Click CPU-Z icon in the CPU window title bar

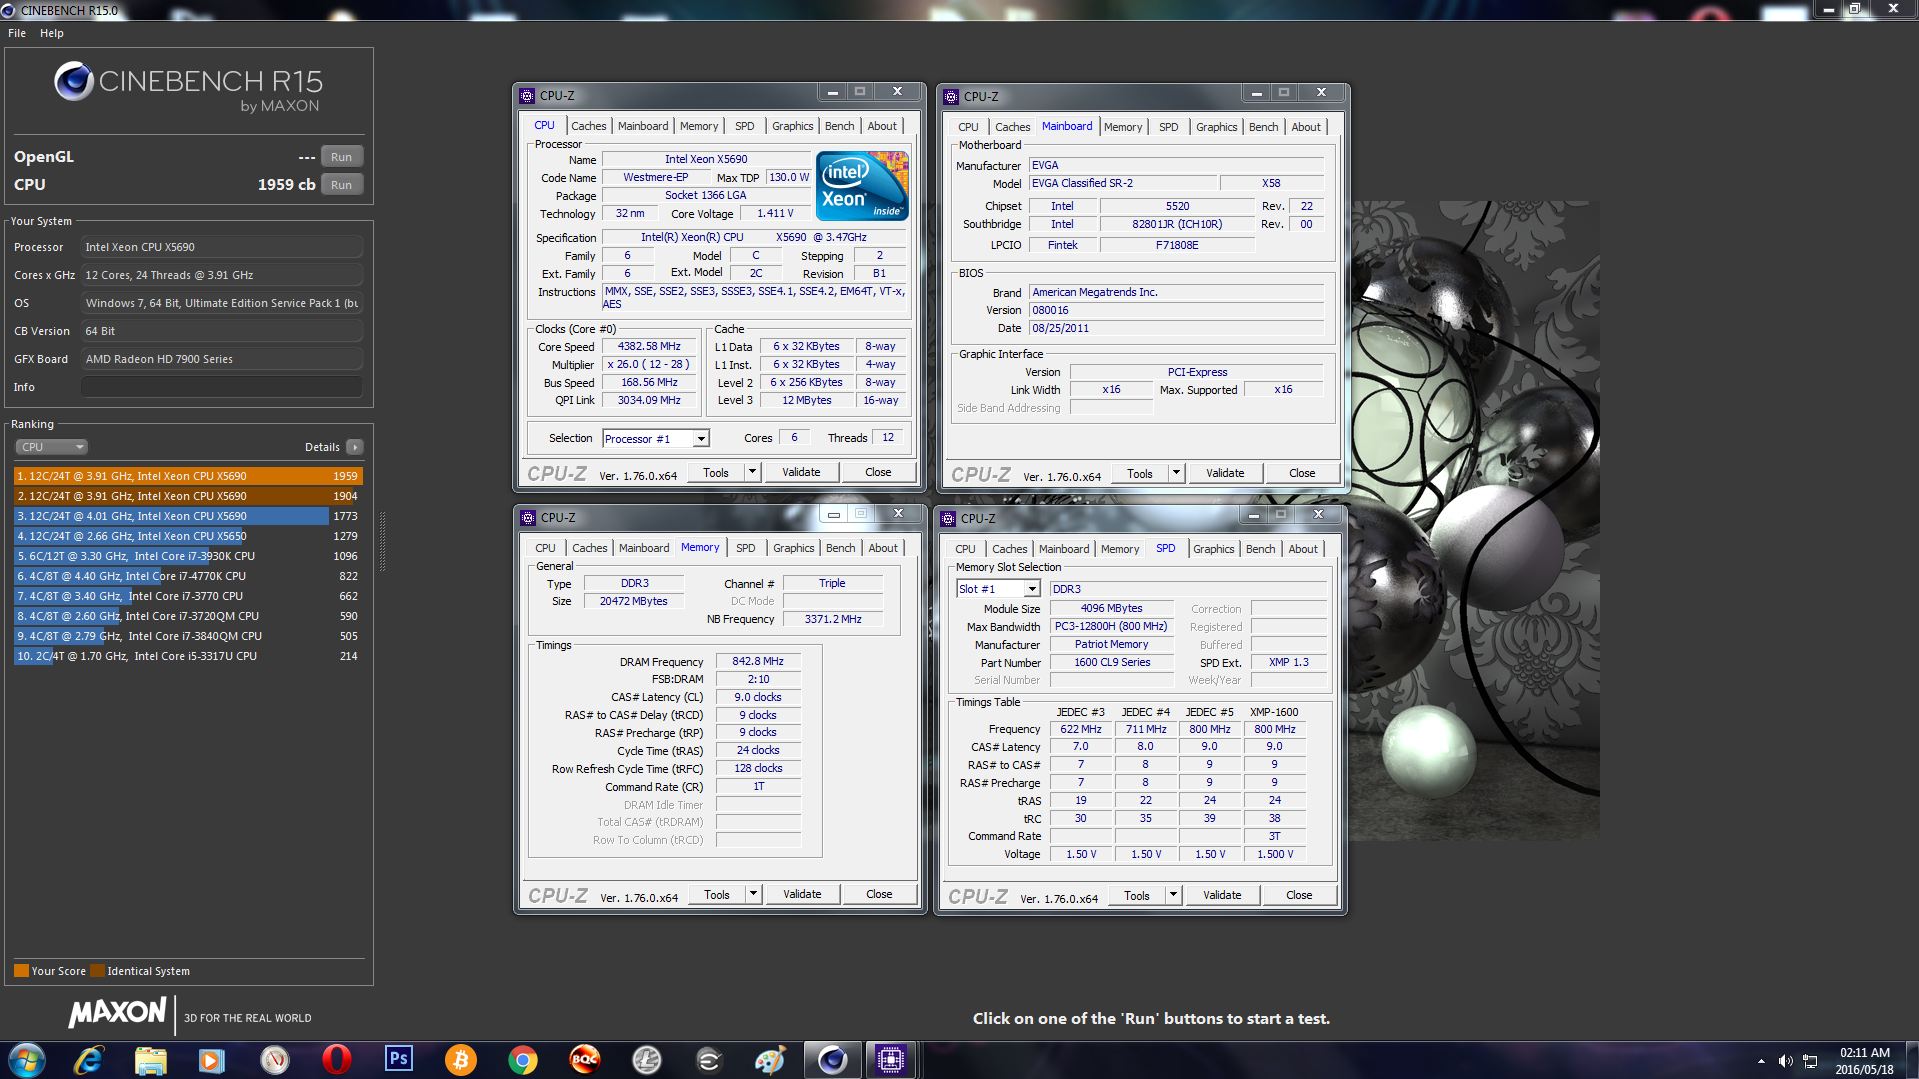coord(527,96)
